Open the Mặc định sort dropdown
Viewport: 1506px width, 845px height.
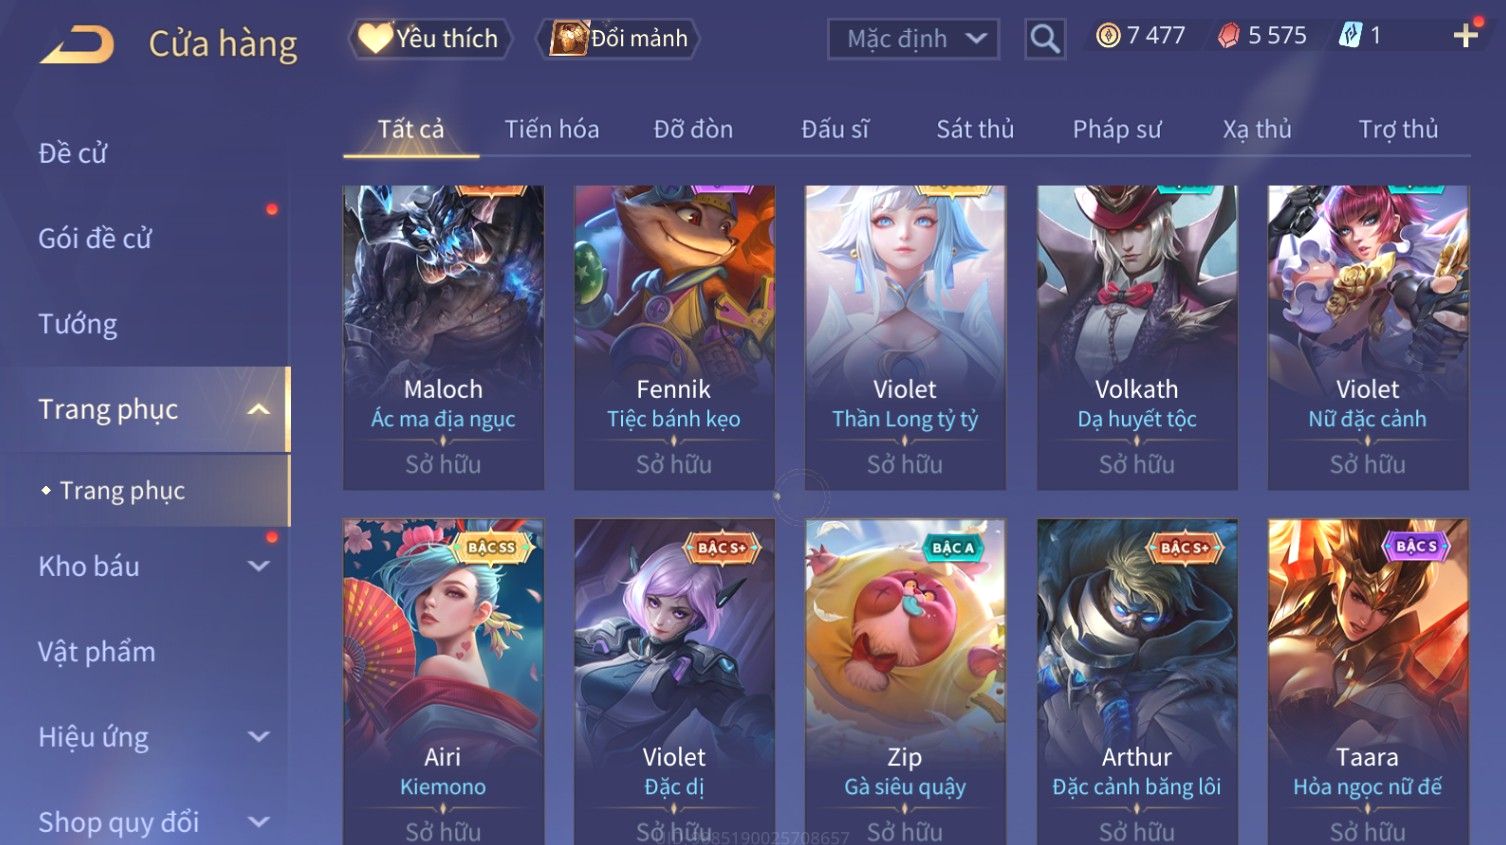913,39
